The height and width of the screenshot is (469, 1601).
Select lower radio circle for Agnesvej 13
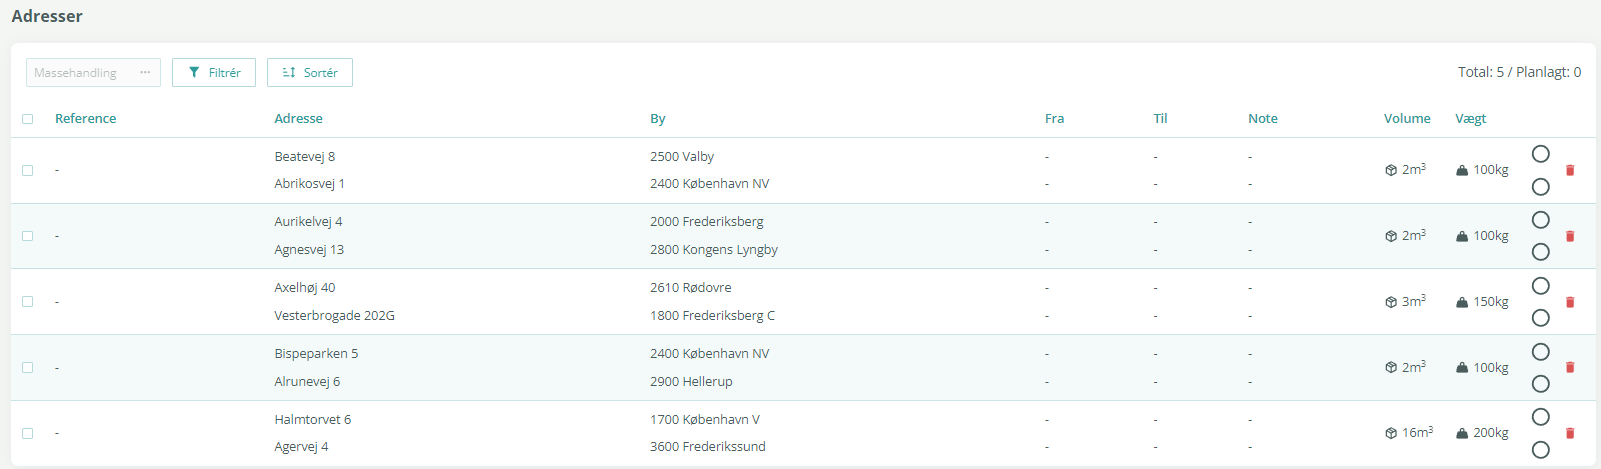(x=1541, y=252)
